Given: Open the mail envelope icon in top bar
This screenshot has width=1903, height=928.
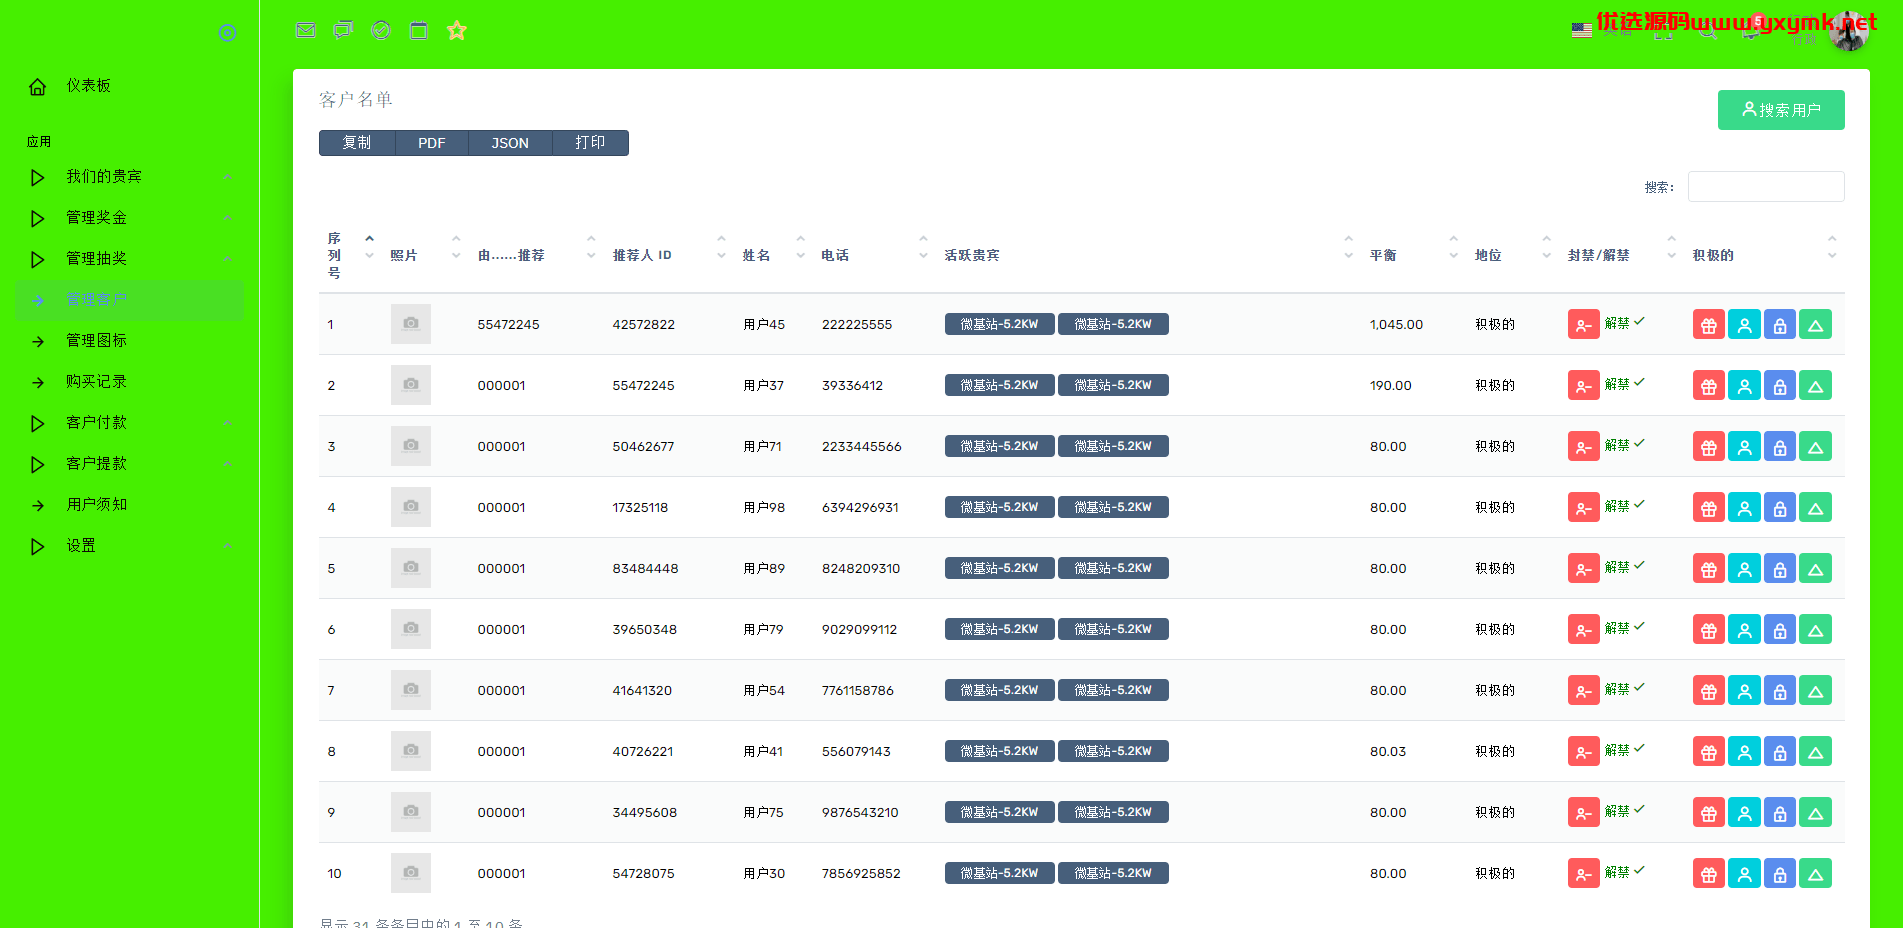Looking at the screenshot, I should tap(306, 30).
